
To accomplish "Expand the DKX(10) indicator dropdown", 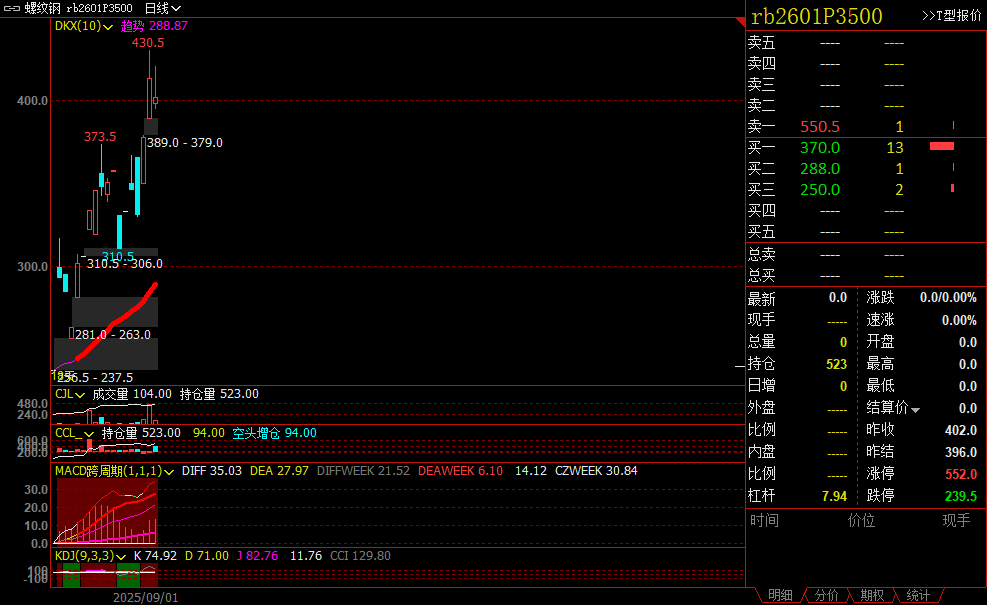I will point(111,26).
